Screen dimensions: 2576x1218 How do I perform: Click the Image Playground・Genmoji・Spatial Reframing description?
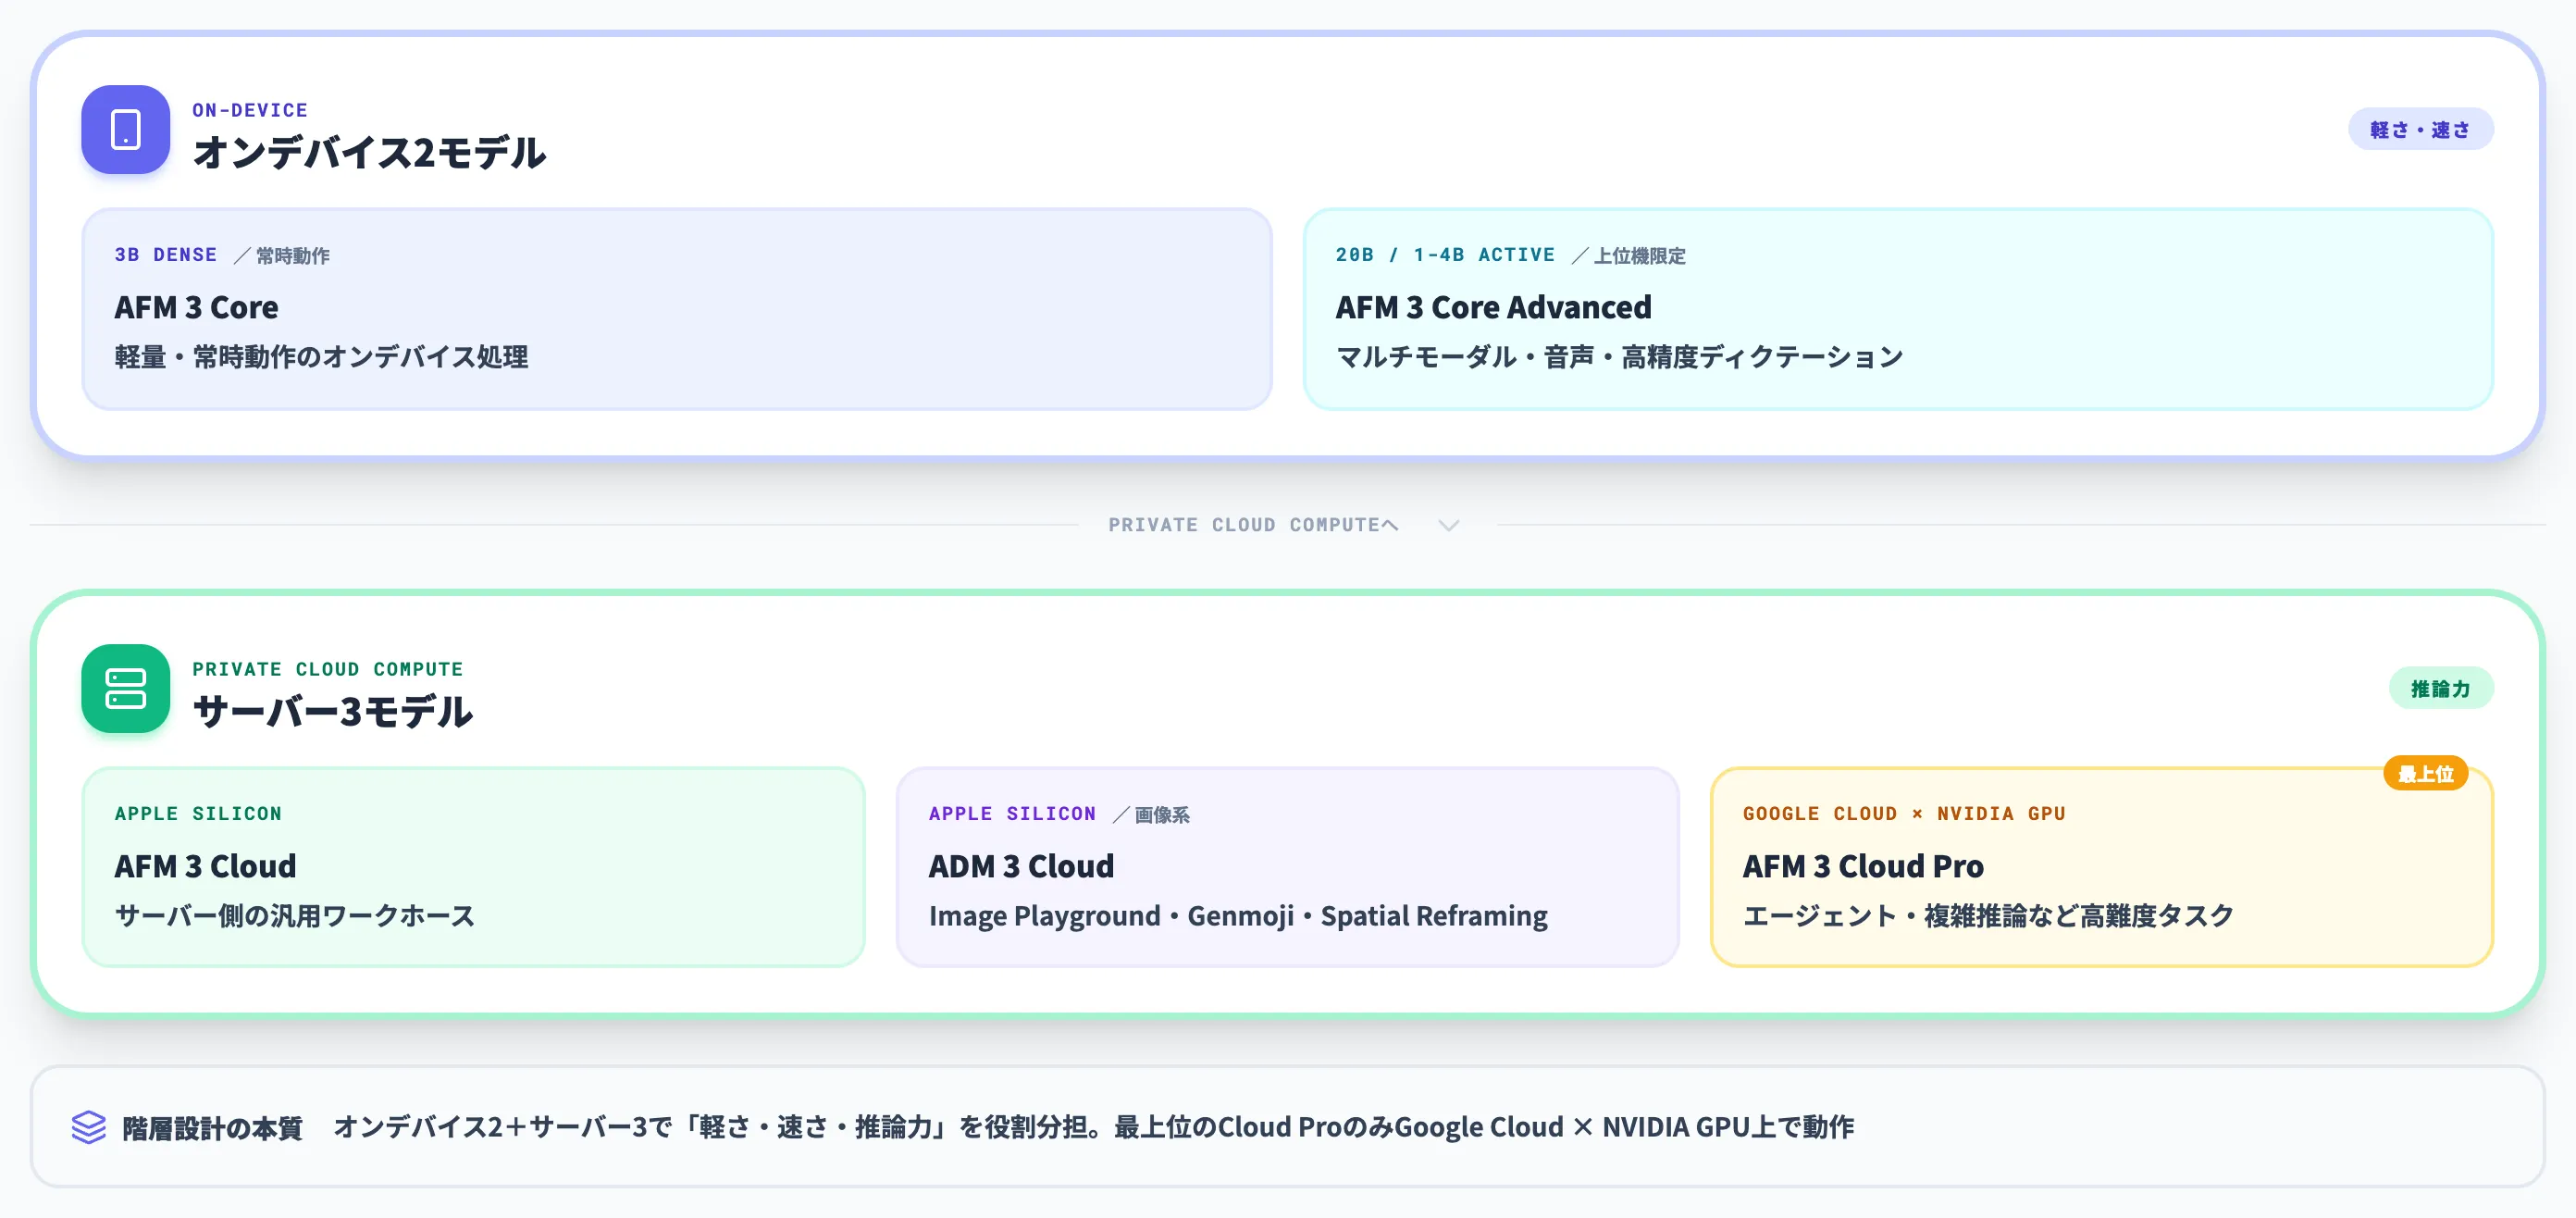(1238, 916)
